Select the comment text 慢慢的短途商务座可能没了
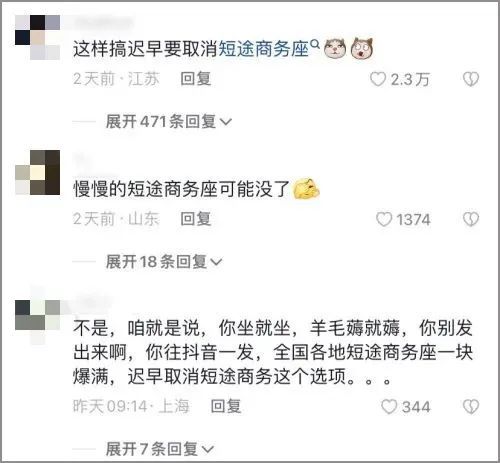The height and width of the screenshot is (463, 500). (x=182, y=189)
